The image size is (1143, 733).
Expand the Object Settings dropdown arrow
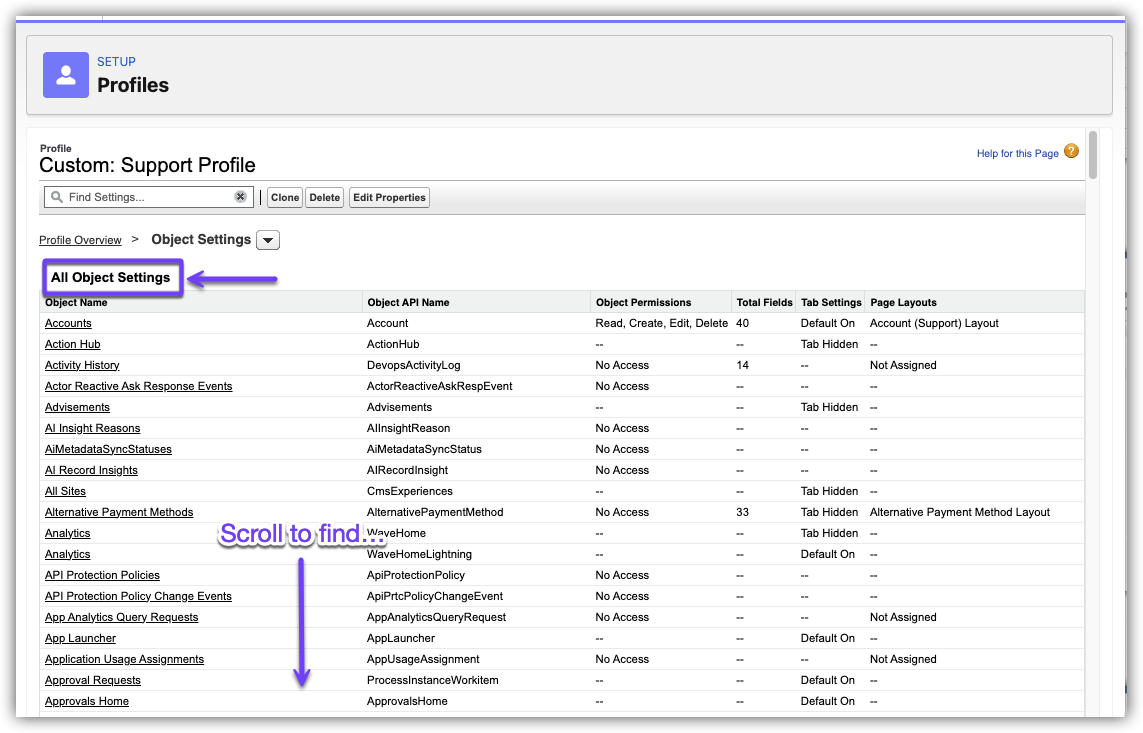(268, 240)
